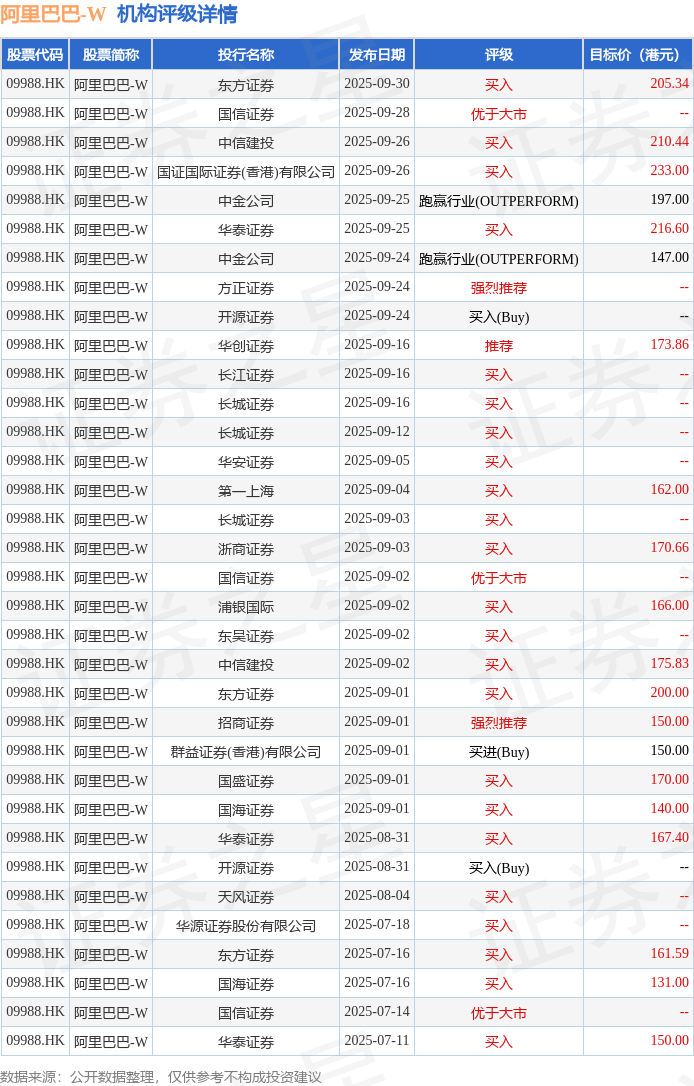Select target price 166.00
This screenshot has width=694, height=1086.
[669, 605]
